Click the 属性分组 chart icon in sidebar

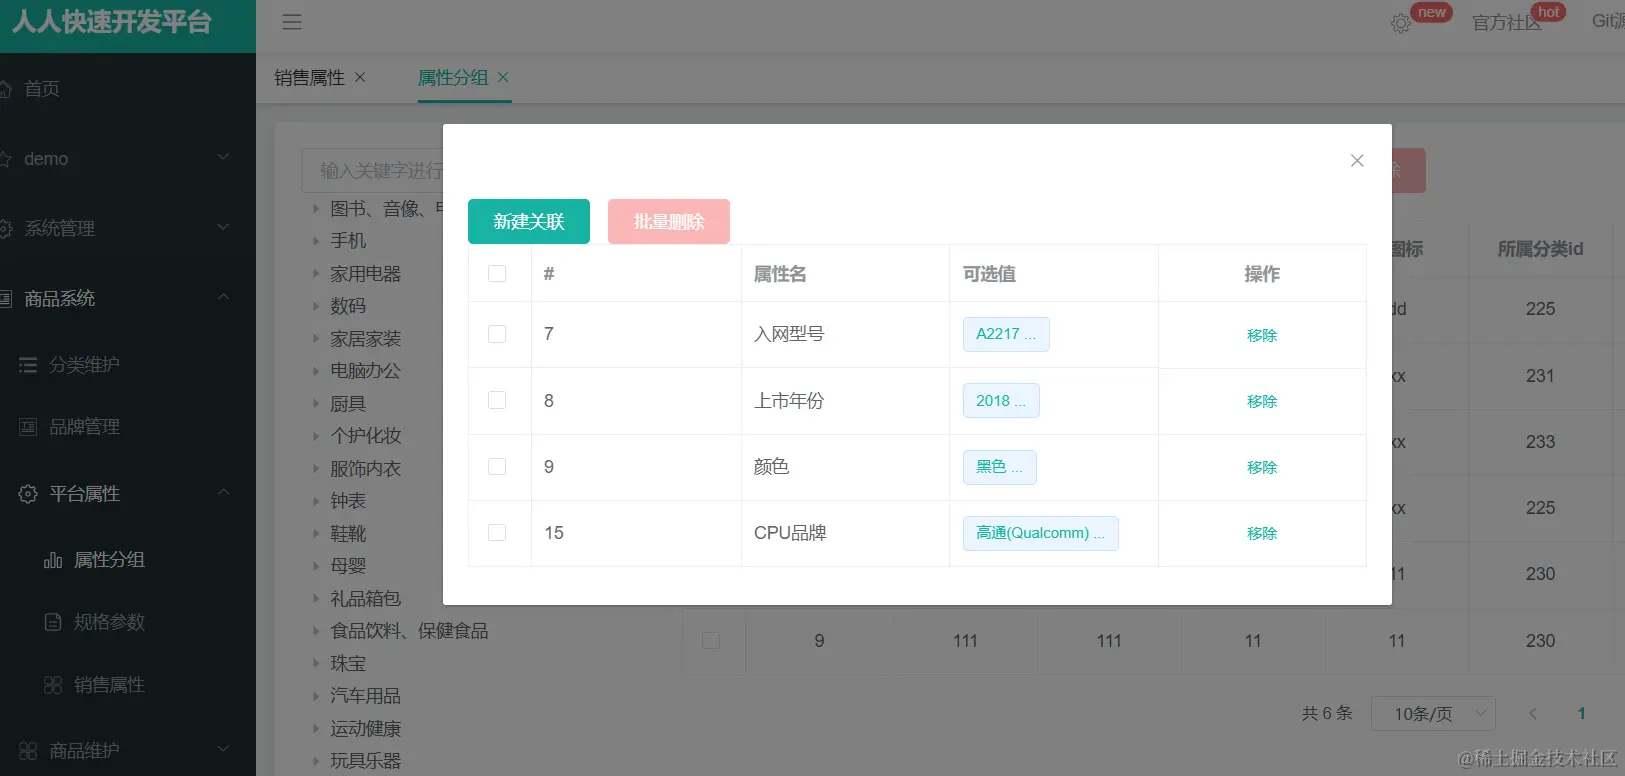(53, 560)
